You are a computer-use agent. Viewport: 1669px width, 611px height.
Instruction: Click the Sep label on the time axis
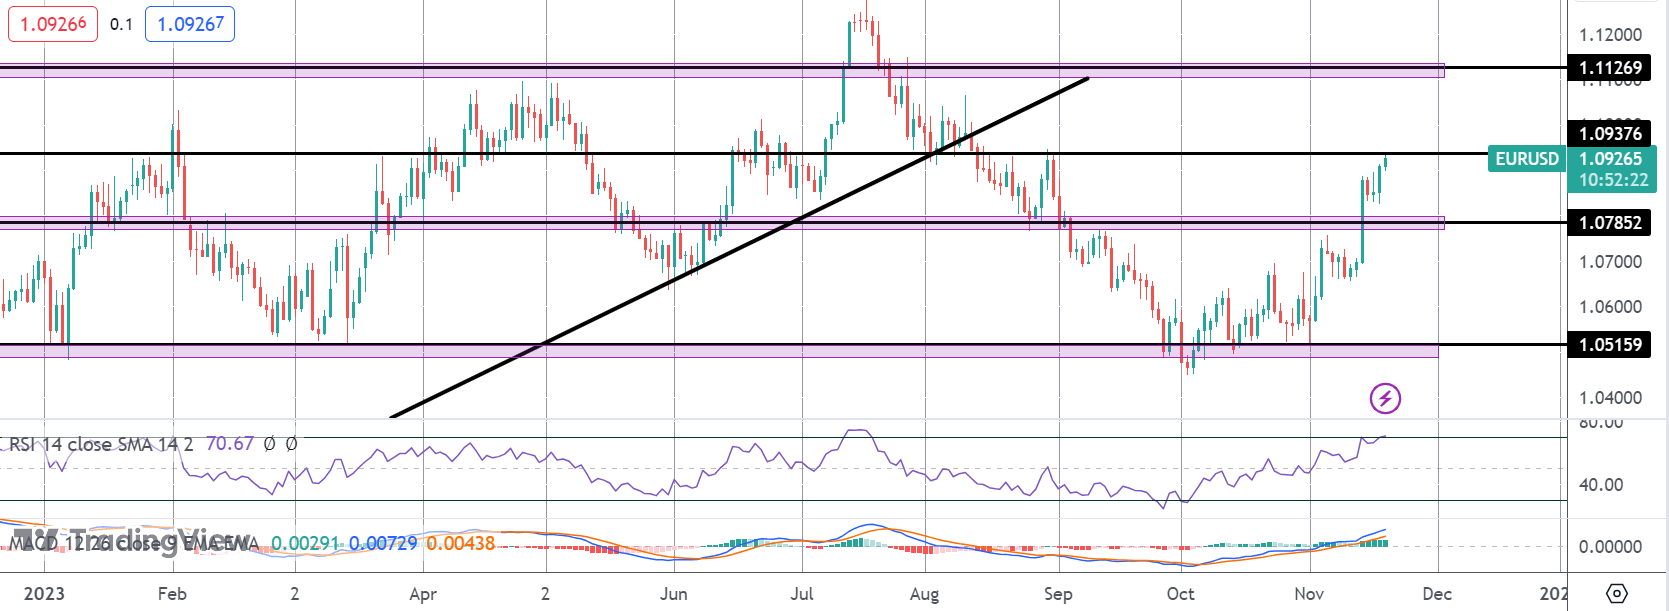point(1058,594)
